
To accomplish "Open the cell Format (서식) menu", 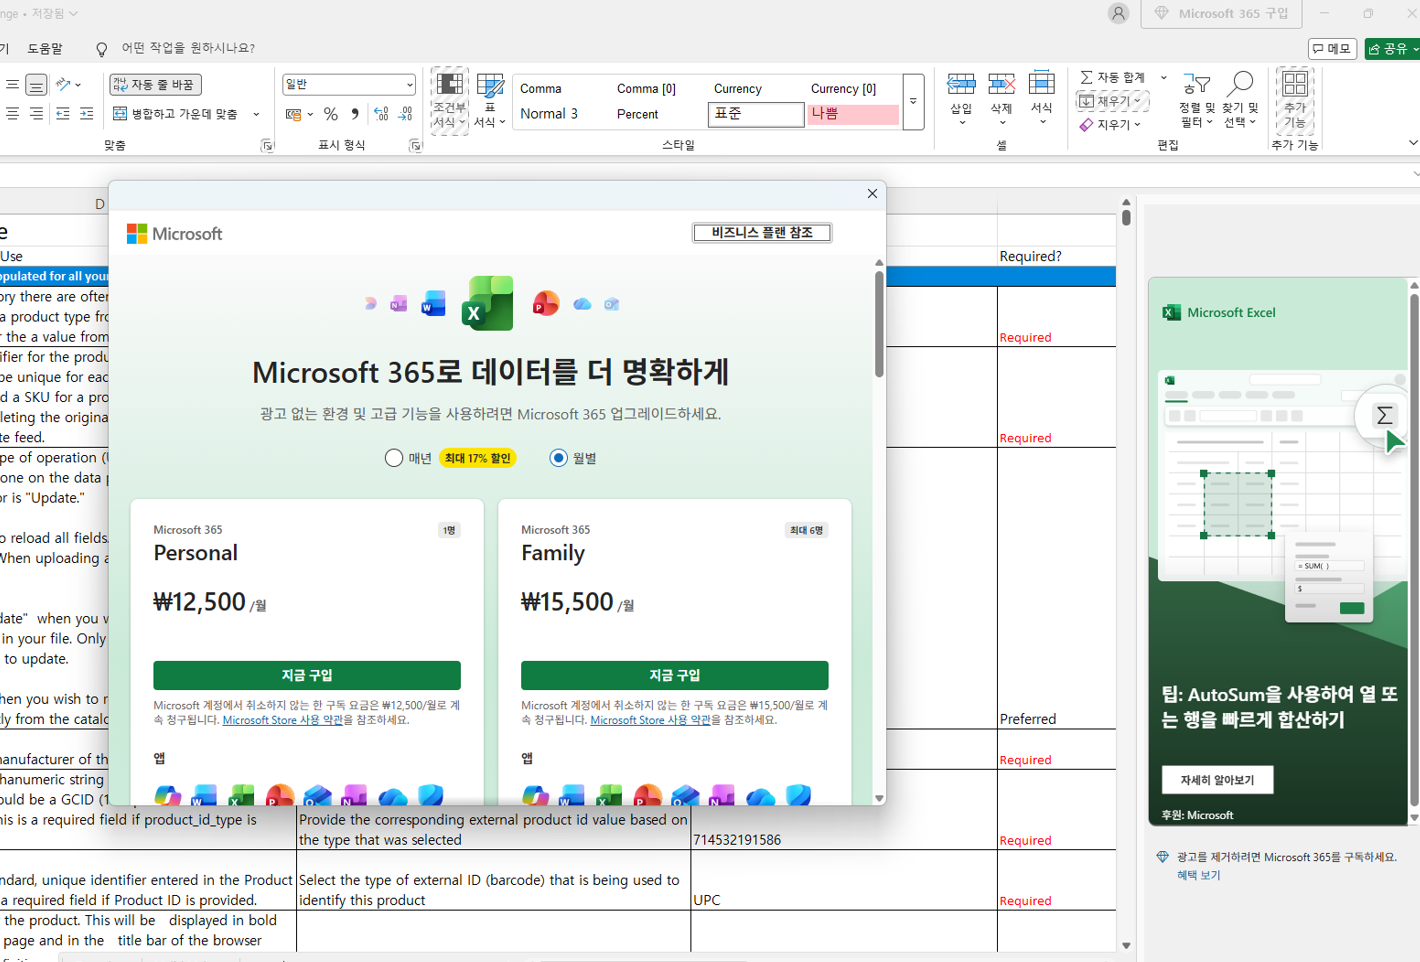I will 1042,98.
